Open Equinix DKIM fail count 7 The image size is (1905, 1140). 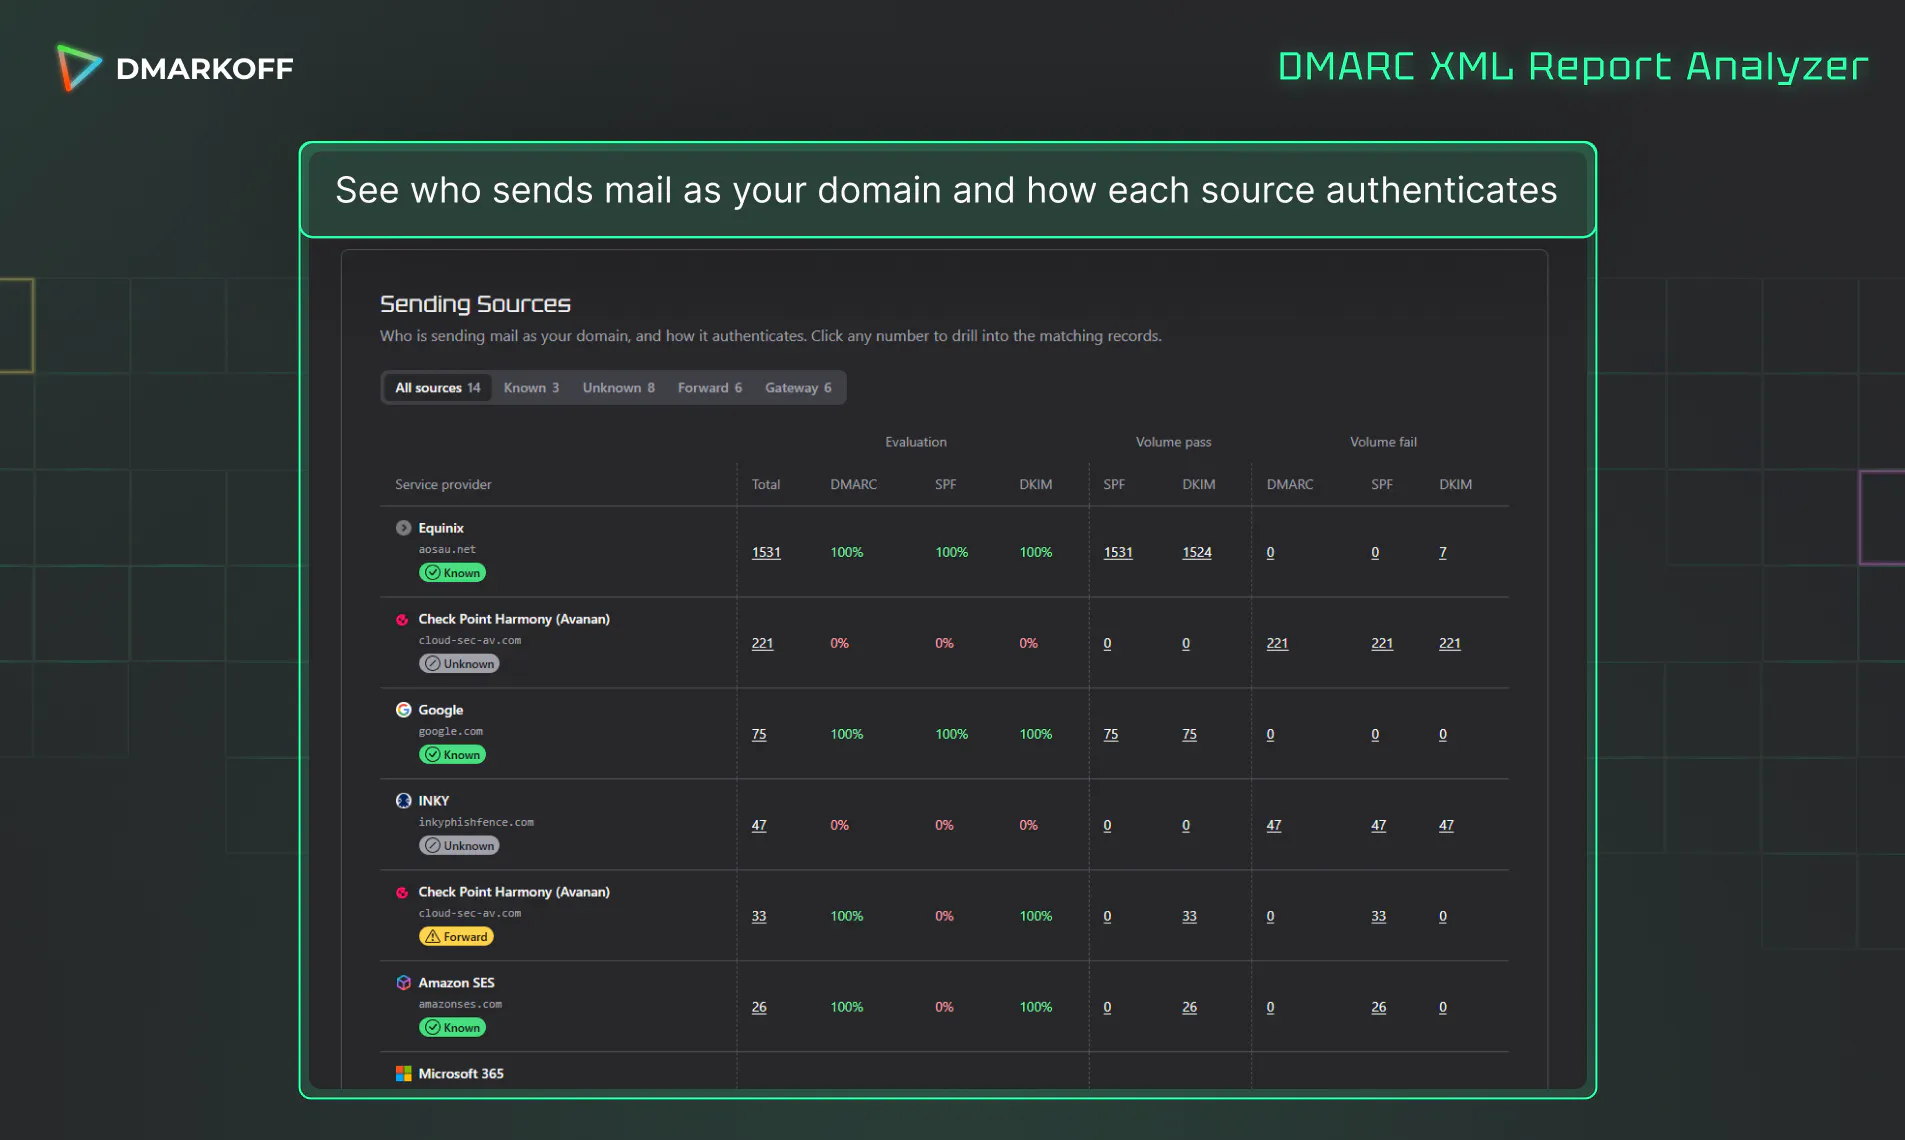point(1443,553)
